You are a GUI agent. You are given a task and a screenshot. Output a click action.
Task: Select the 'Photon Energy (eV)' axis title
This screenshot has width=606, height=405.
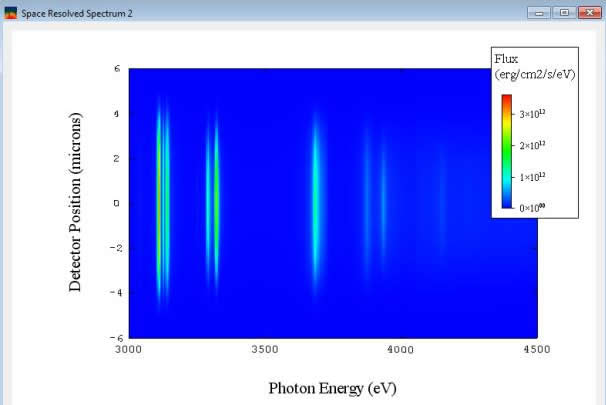[333, 387]
